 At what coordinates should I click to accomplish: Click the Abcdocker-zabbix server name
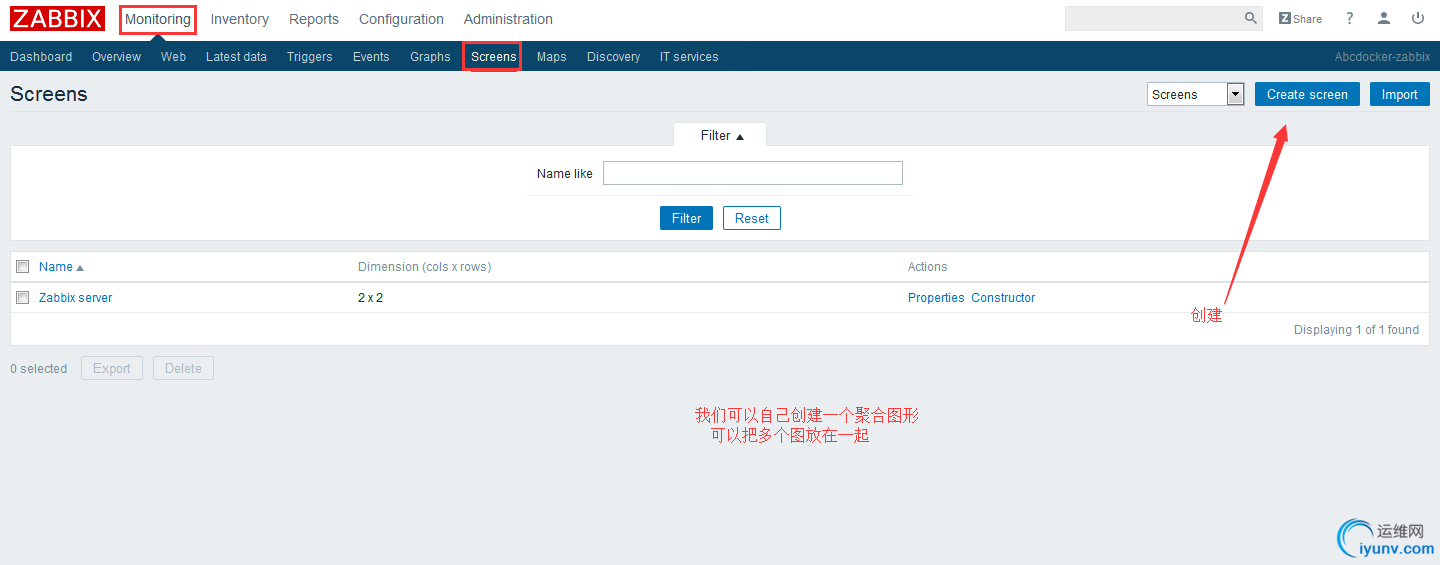[x=1382, y=57]
